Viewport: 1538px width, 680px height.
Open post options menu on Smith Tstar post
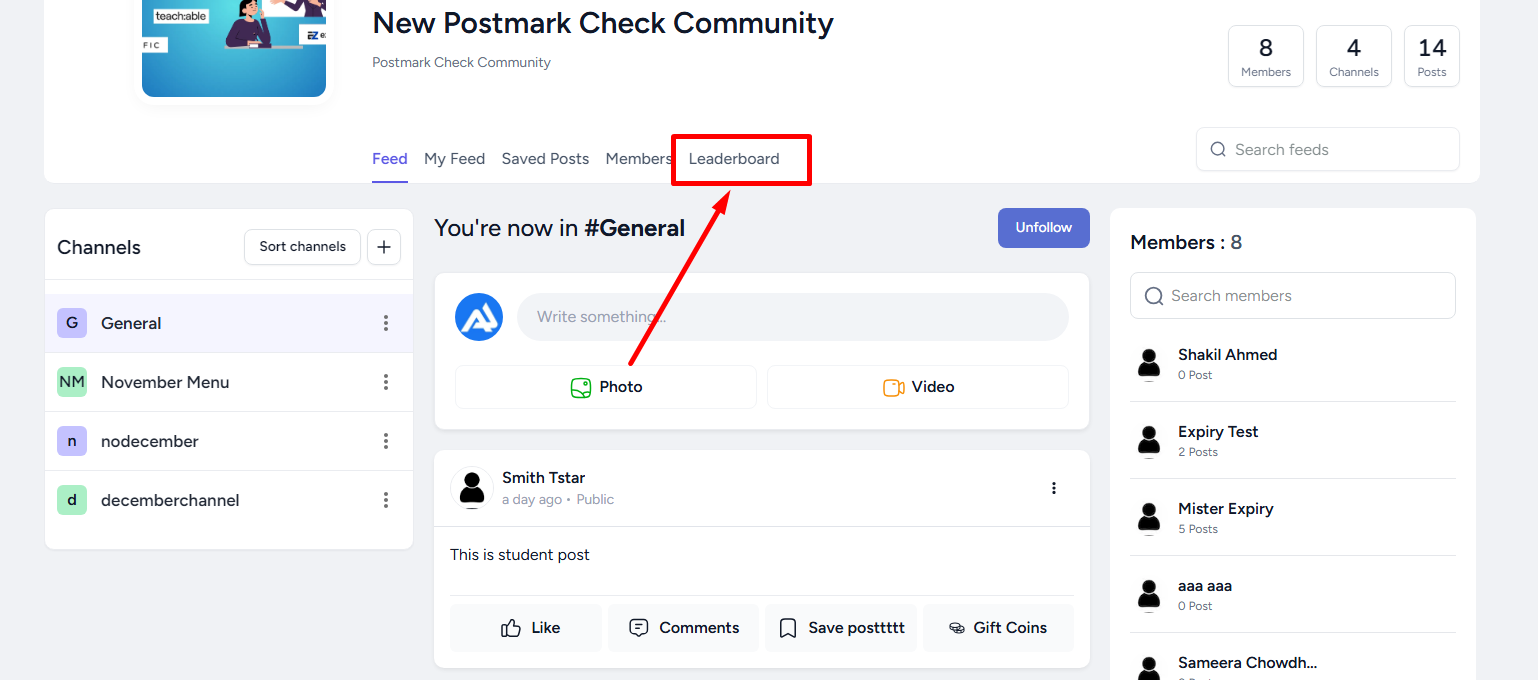[1053, 488]
